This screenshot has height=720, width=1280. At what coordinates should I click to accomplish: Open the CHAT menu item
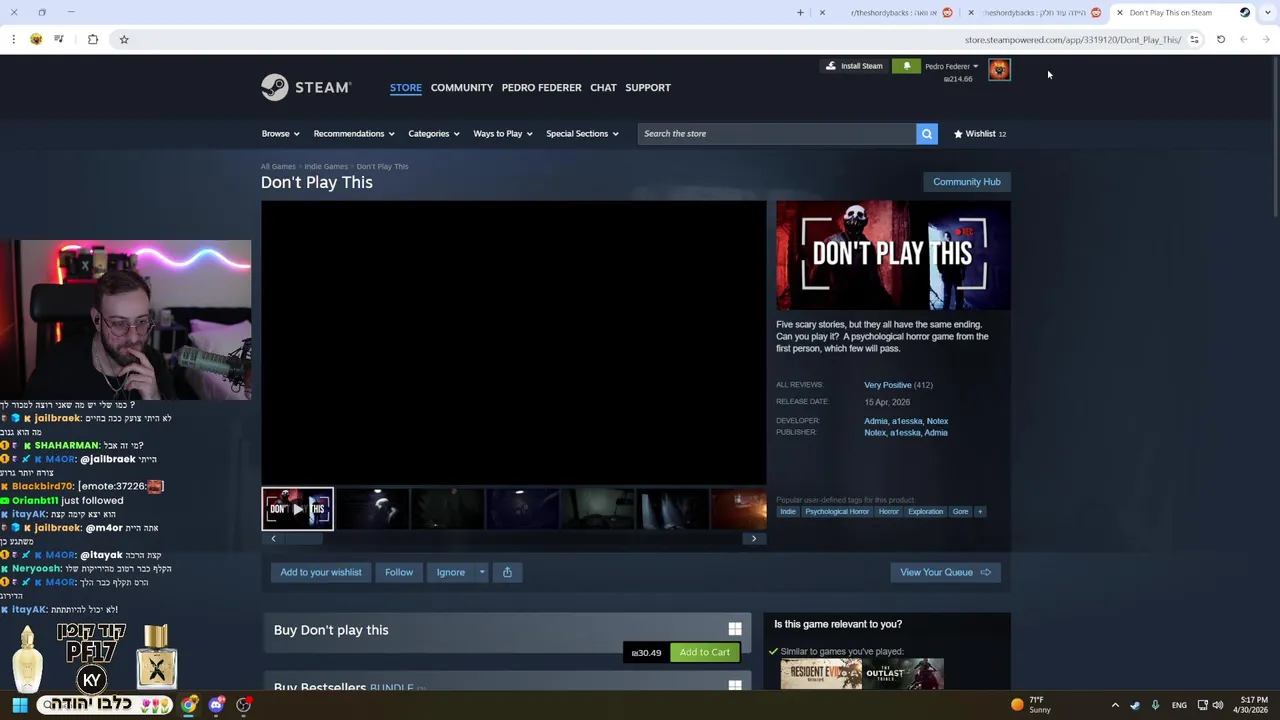point(603,87)
